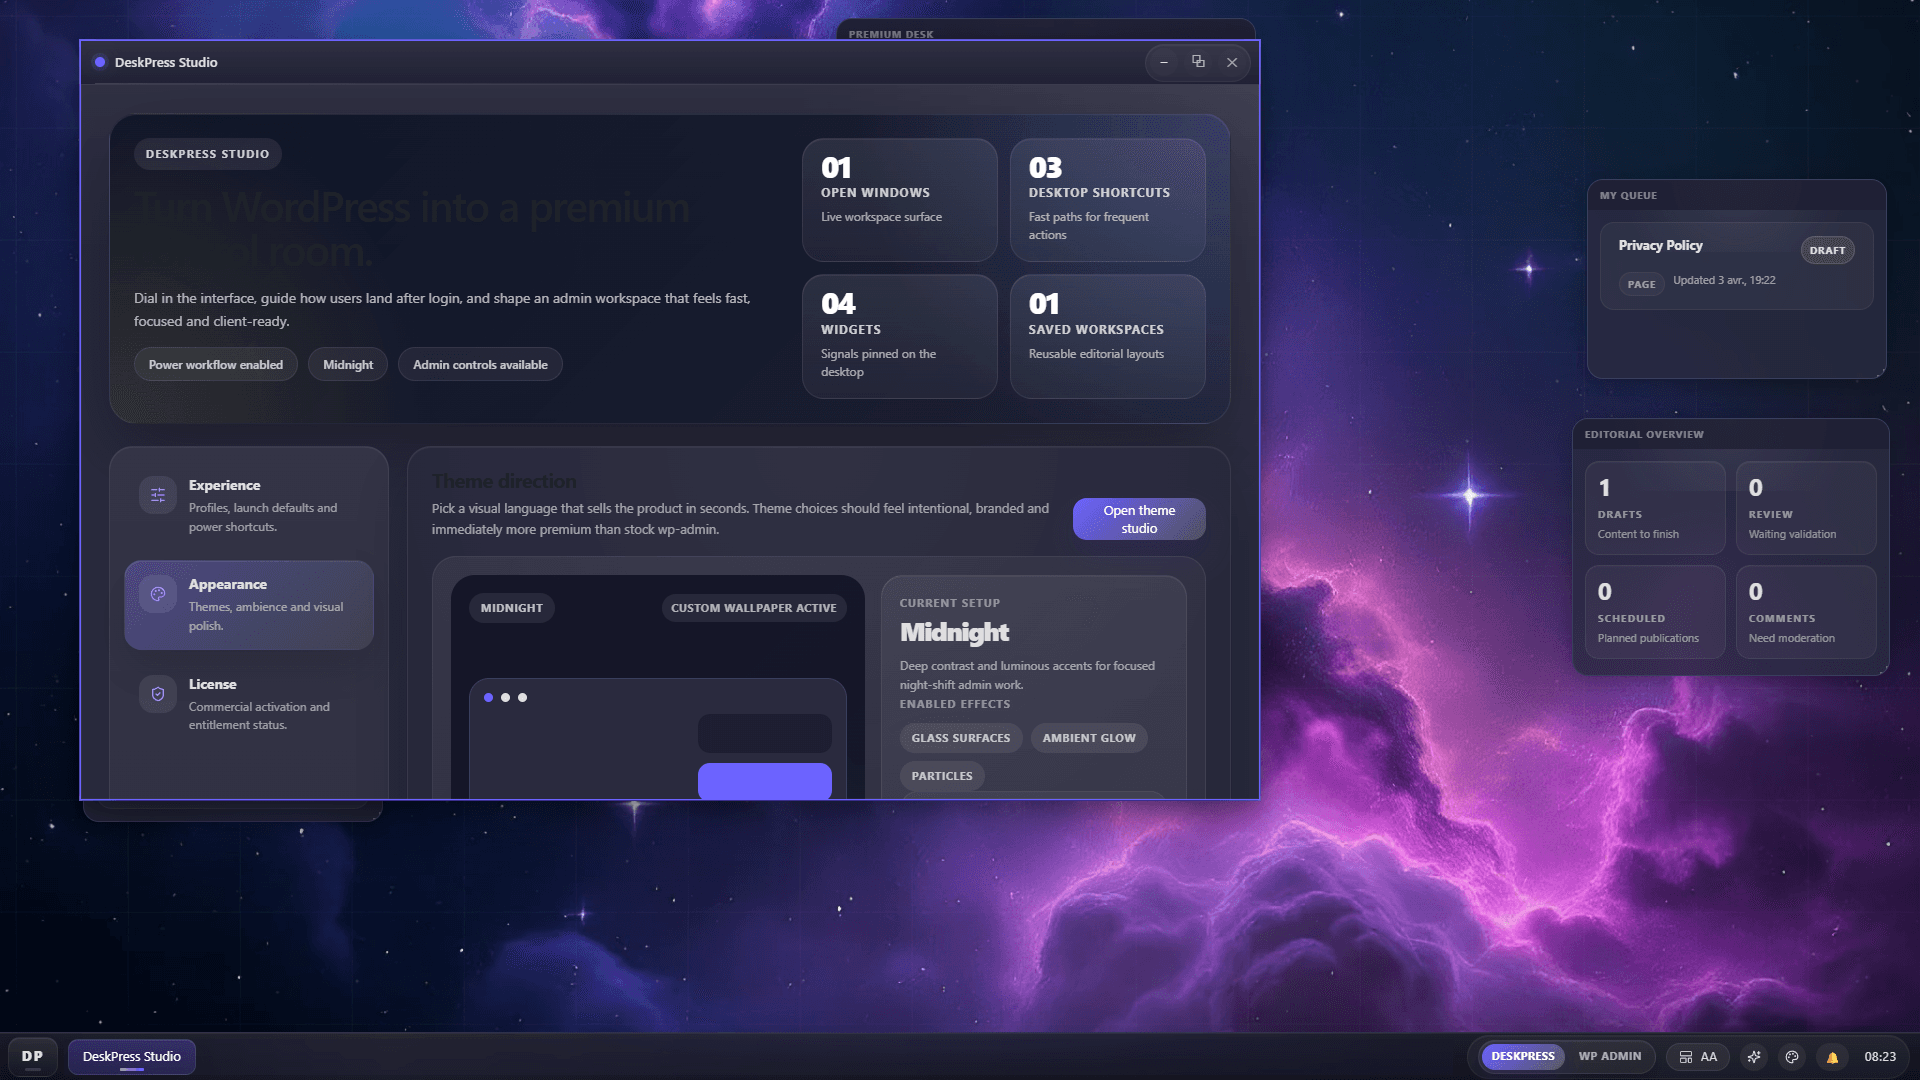Toggle the Power workflow enabled chip
Image resolution: width=1920 pixels, height=1080 pixels.
215,364
